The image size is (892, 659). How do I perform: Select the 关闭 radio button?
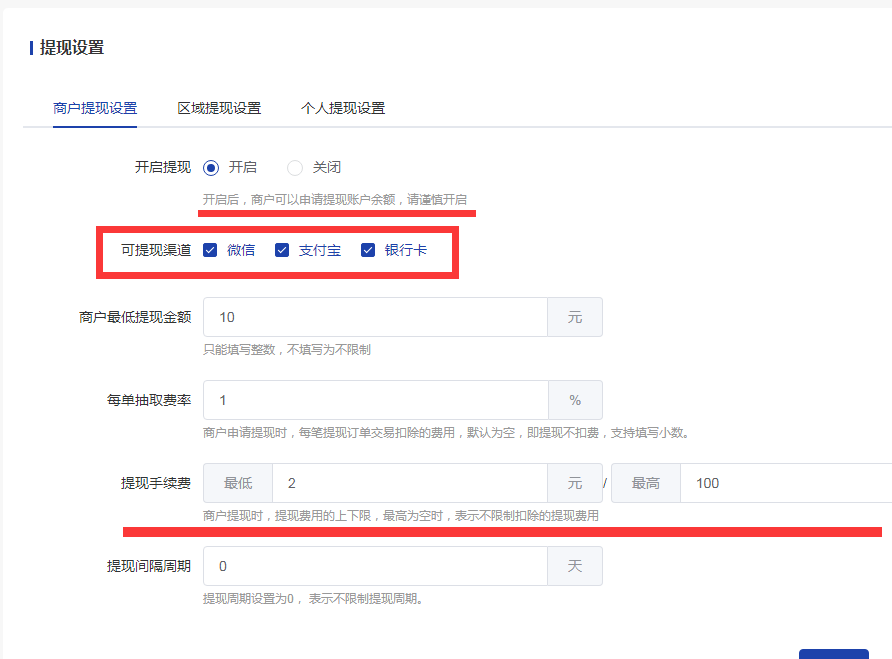pyautogui.click(x=295, y=168)
